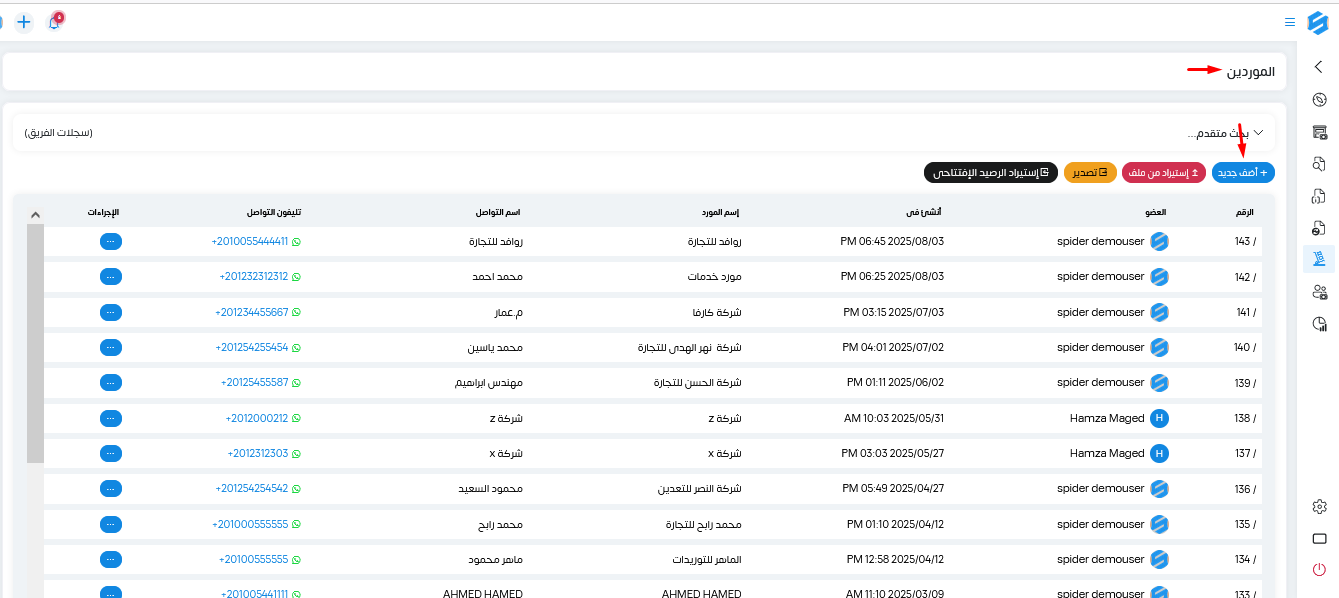Click the plus quick-add icon in header
The height and width of the screenshot is (598, 1339).
(24, 21)
